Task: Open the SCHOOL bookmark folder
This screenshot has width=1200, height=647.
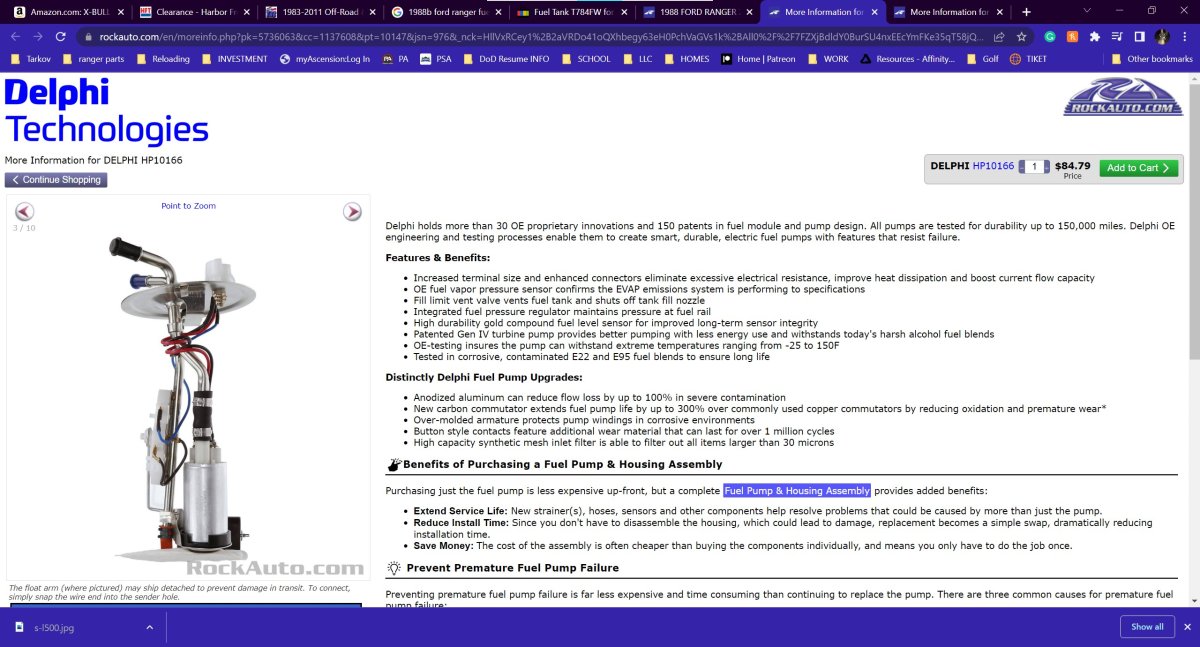Action: (586, 59)
